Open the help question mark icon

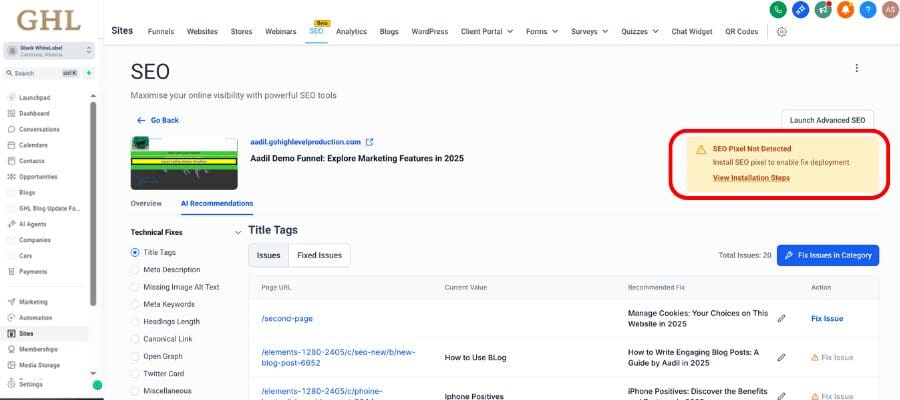pyautogui.click(x=867, y=9)
